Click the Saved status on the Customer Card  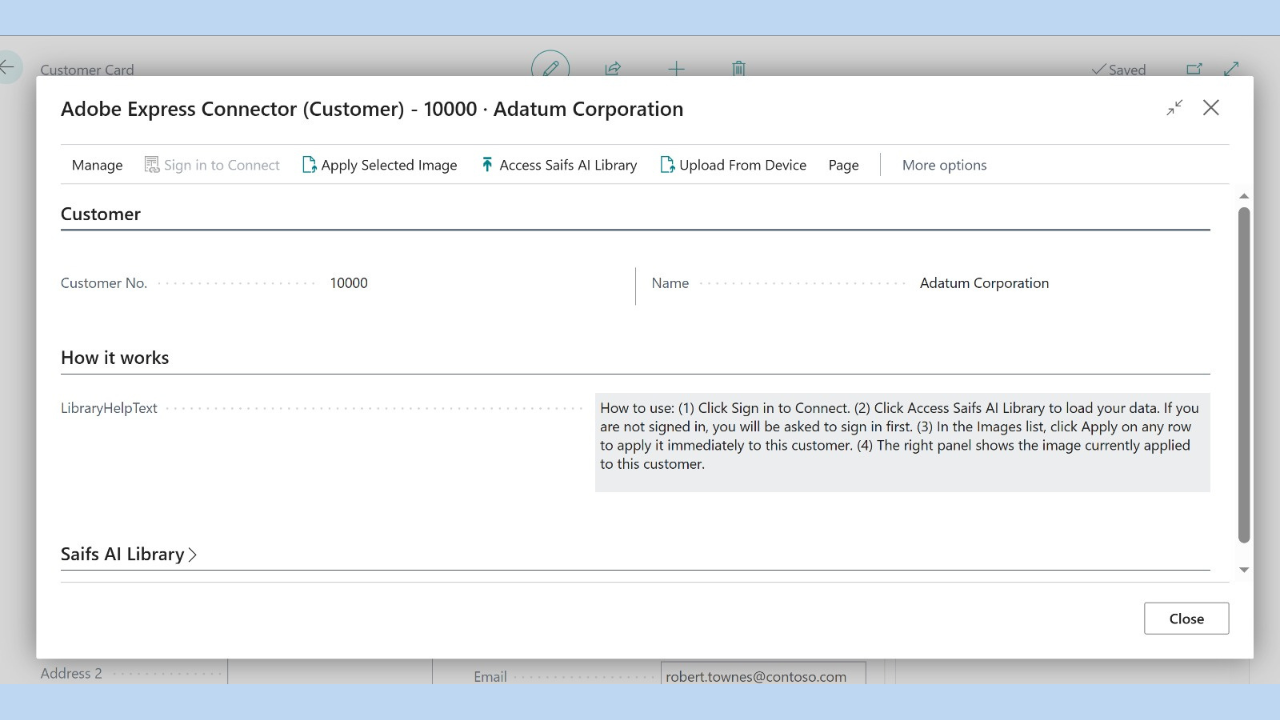[1119, 69]
